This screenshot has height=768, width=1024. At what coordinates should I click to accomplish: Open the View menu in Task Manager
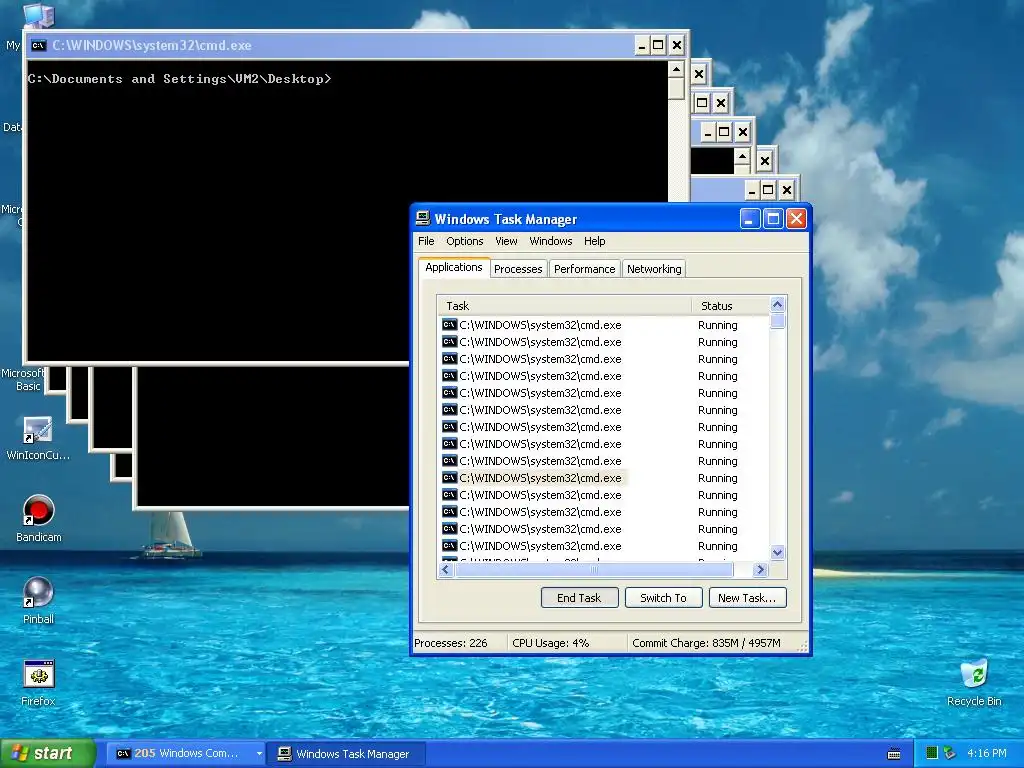pos(506,241)
